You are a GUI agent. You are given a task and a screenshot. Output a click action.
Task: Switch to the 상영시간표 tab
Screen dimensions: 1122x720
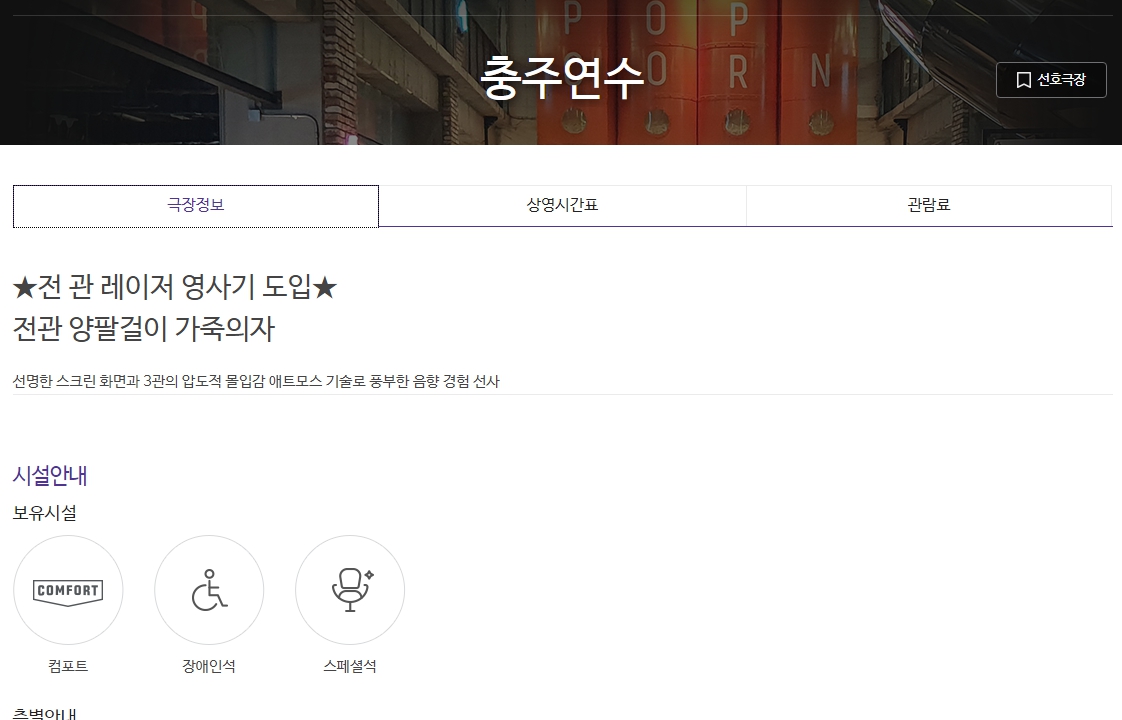coord(562,206)
